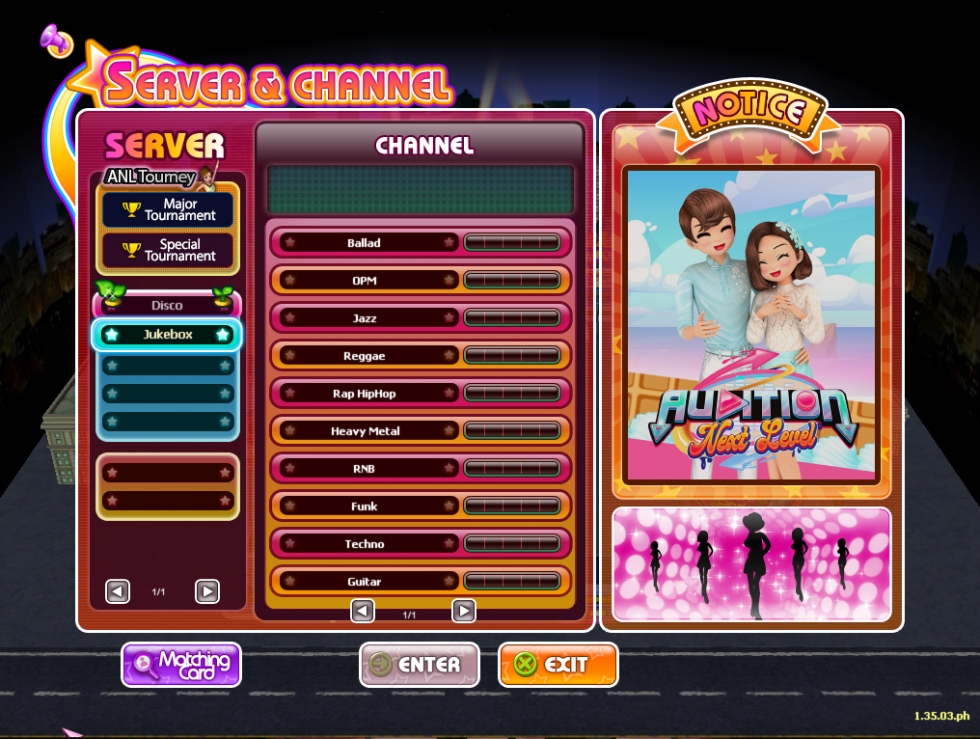Select the Jazz channel
Viewport: 980px width, 739px height.
(x=364, y=318)
